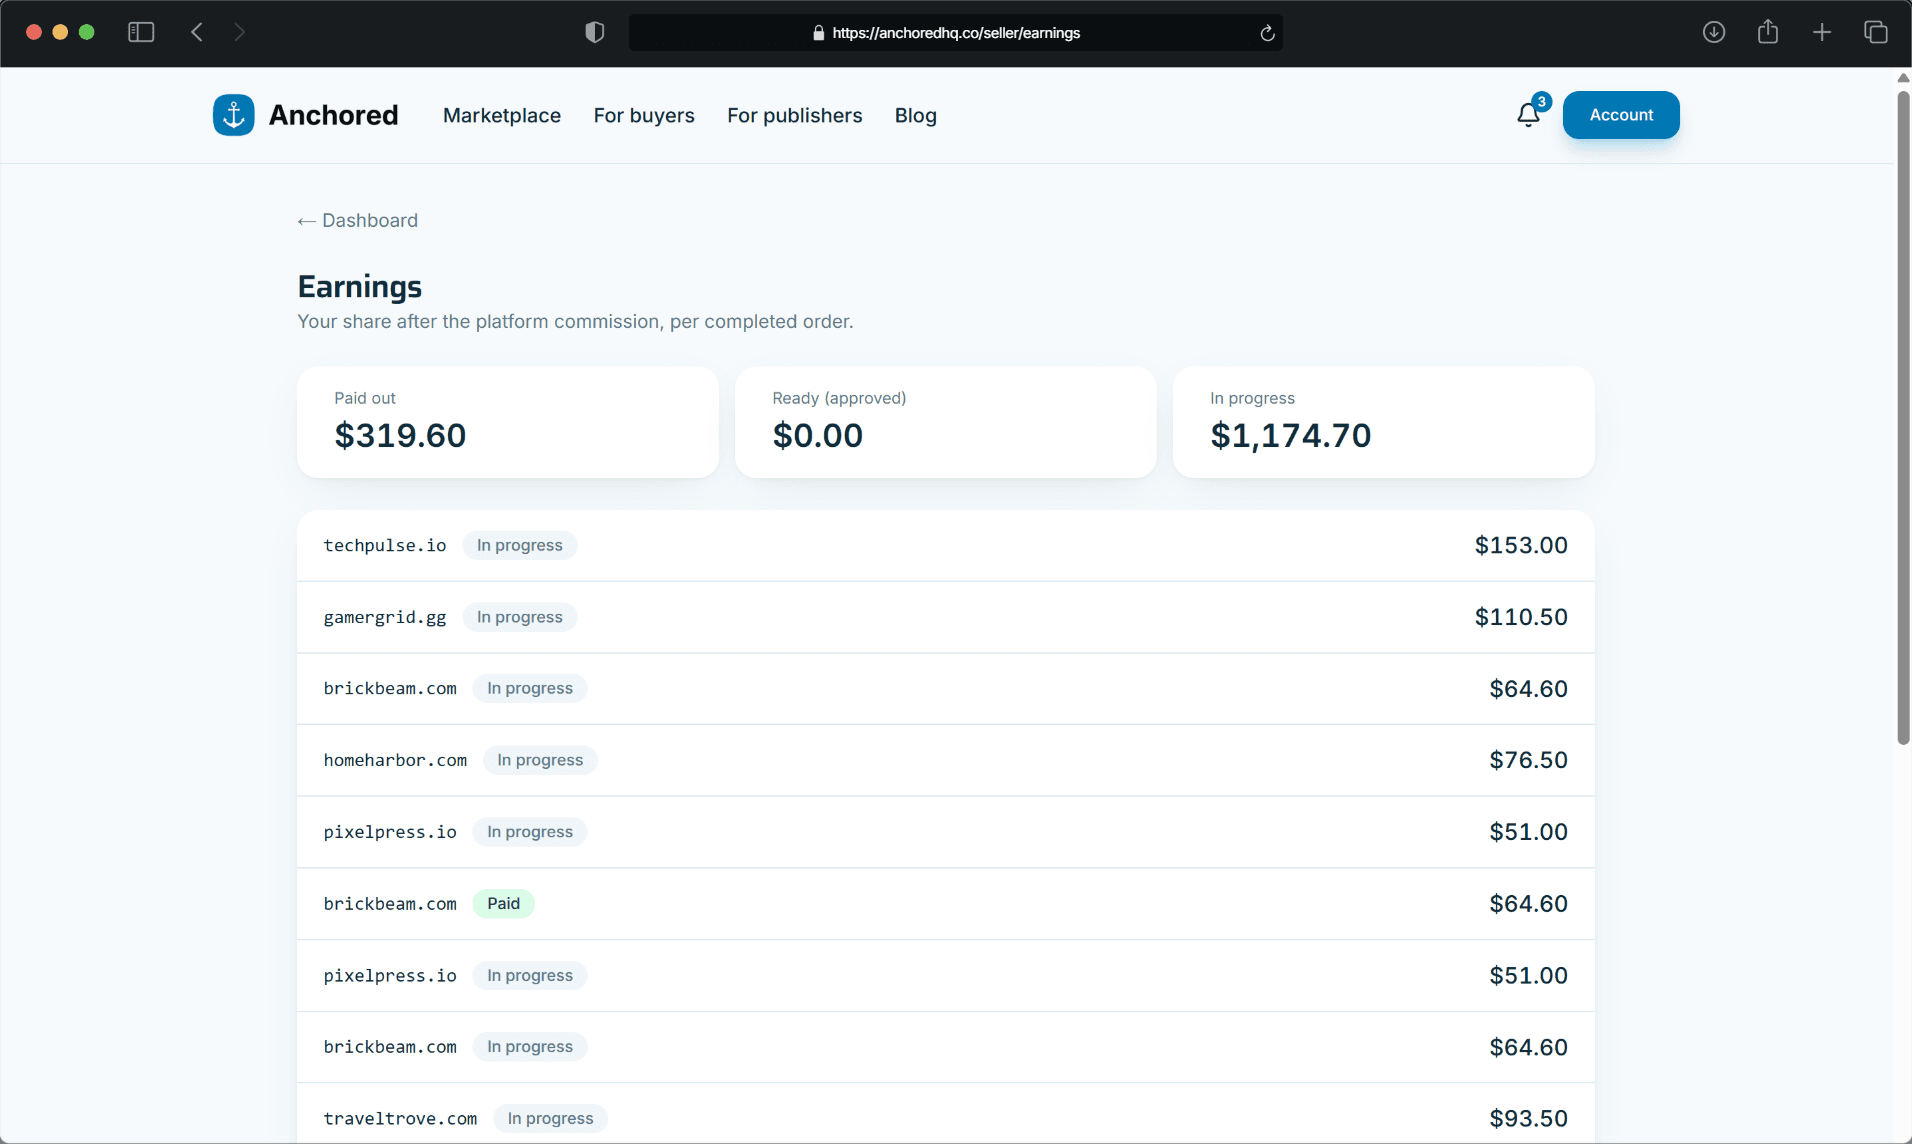Open the For buyers nav item
This screenshot has height=1144, width=1912.
(x=644, y=115)
